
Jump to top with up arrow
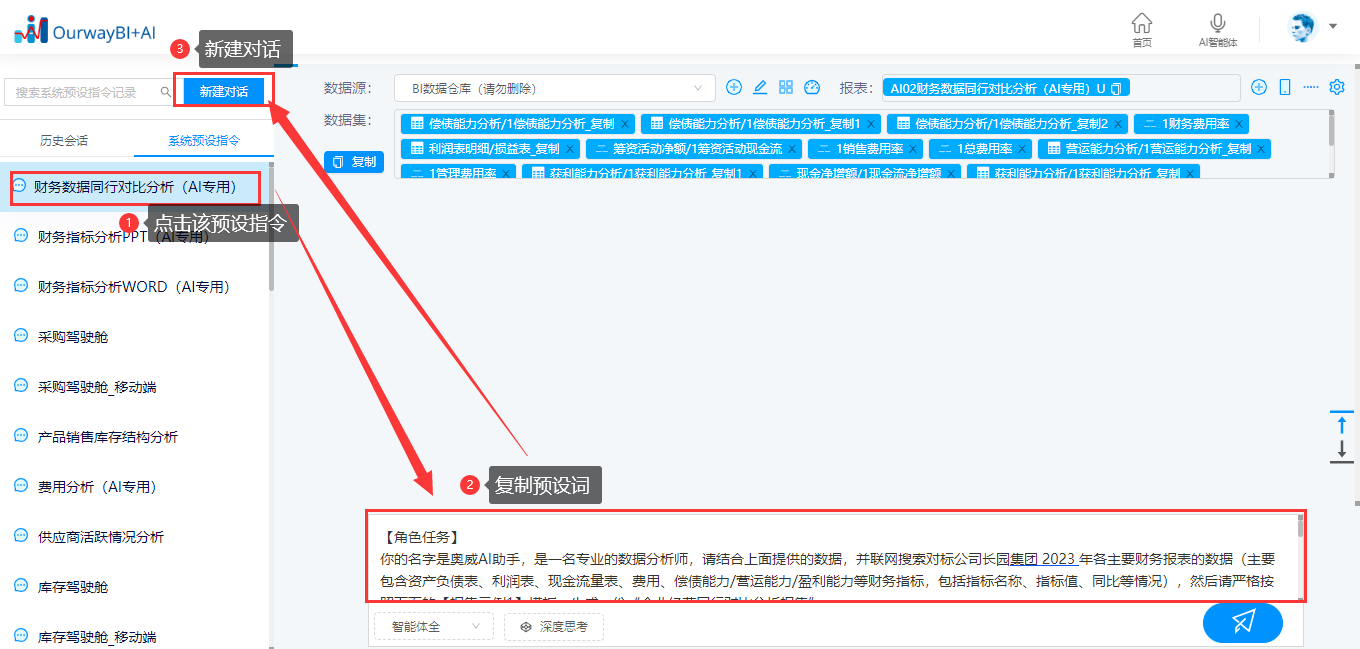1342,424
